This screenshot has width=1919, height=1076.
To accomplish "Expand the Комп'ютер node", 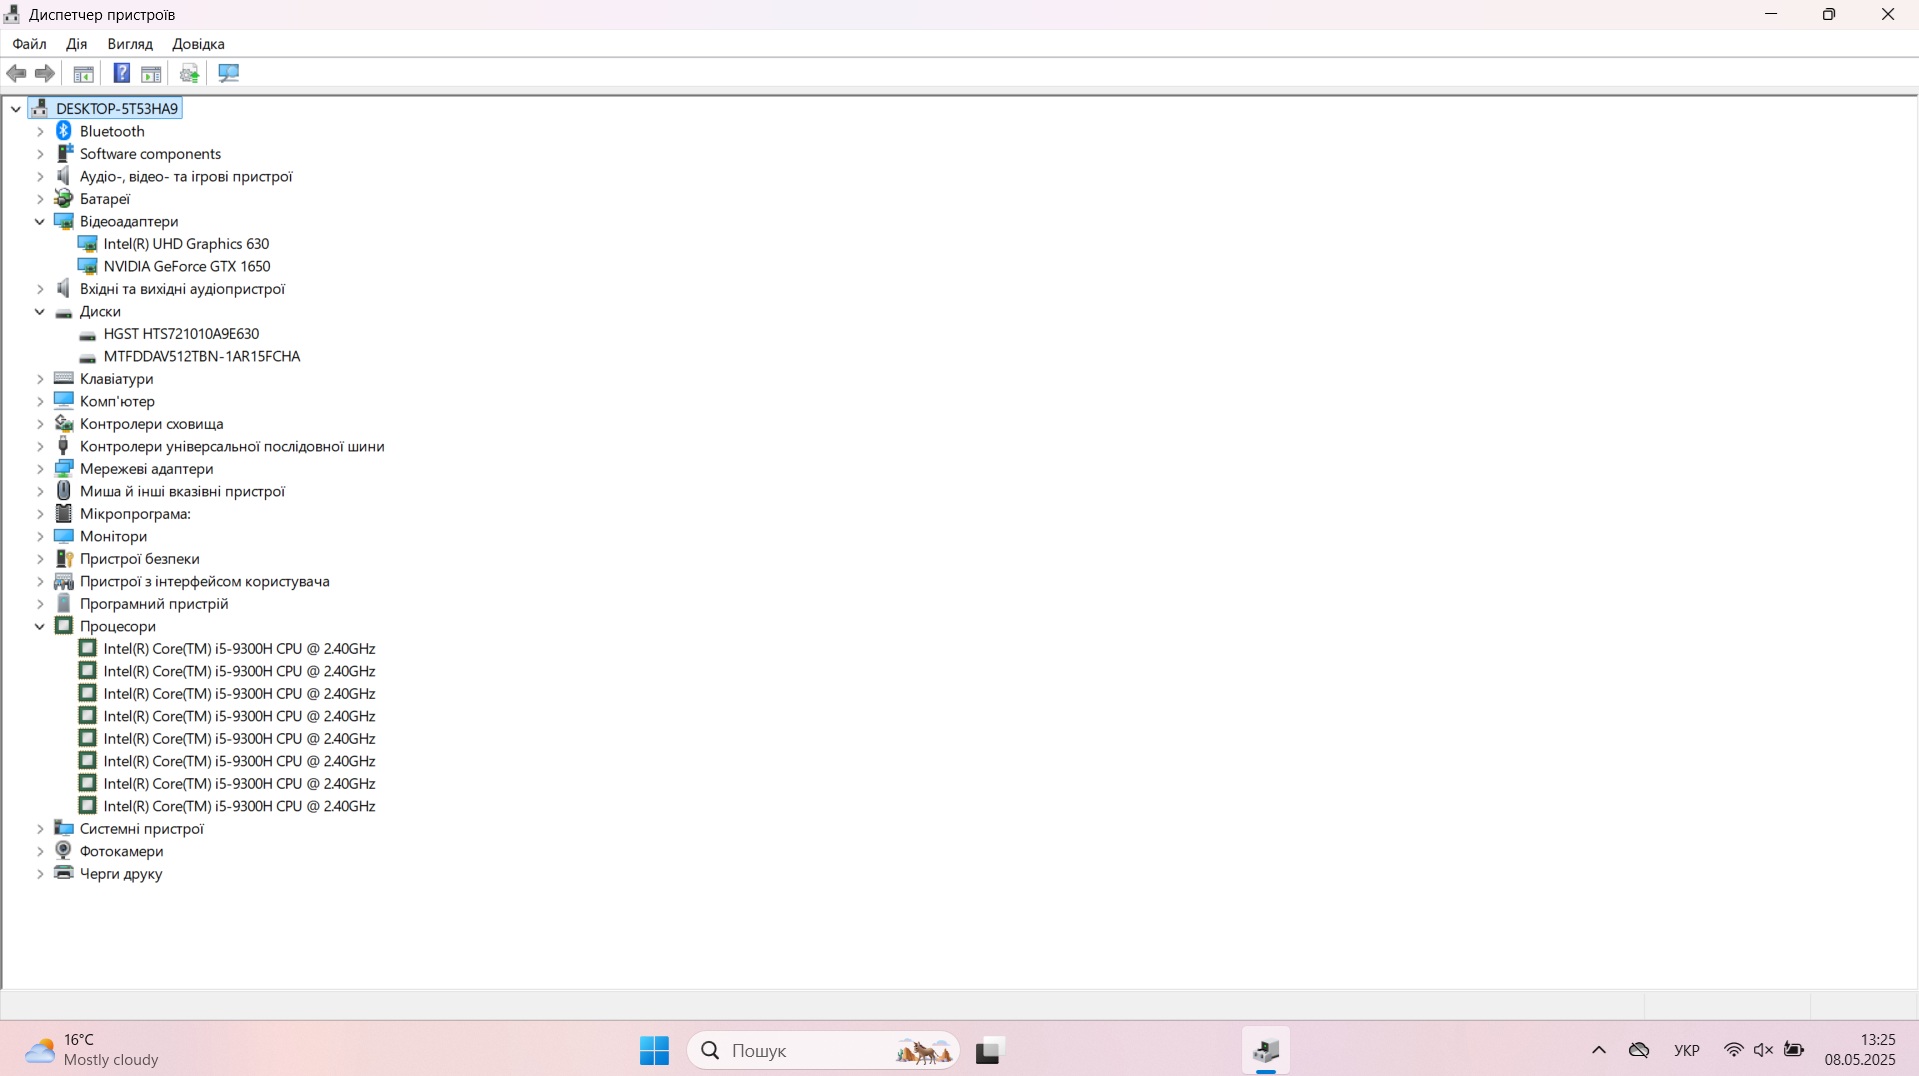I will point(40,402).
